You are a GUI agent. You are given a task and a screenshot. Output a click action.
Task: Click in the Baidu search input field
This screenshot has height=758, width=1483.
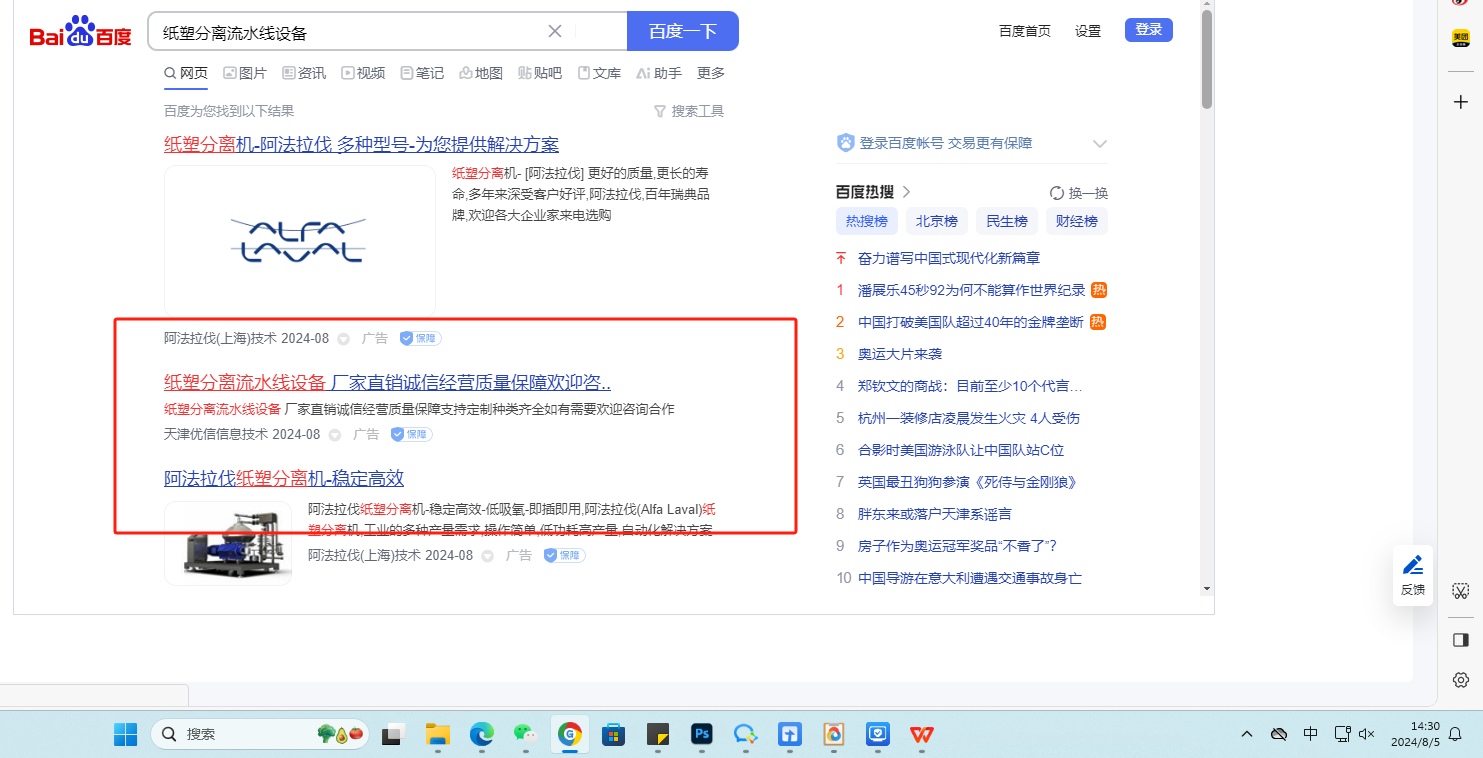[x=350, y=32]
